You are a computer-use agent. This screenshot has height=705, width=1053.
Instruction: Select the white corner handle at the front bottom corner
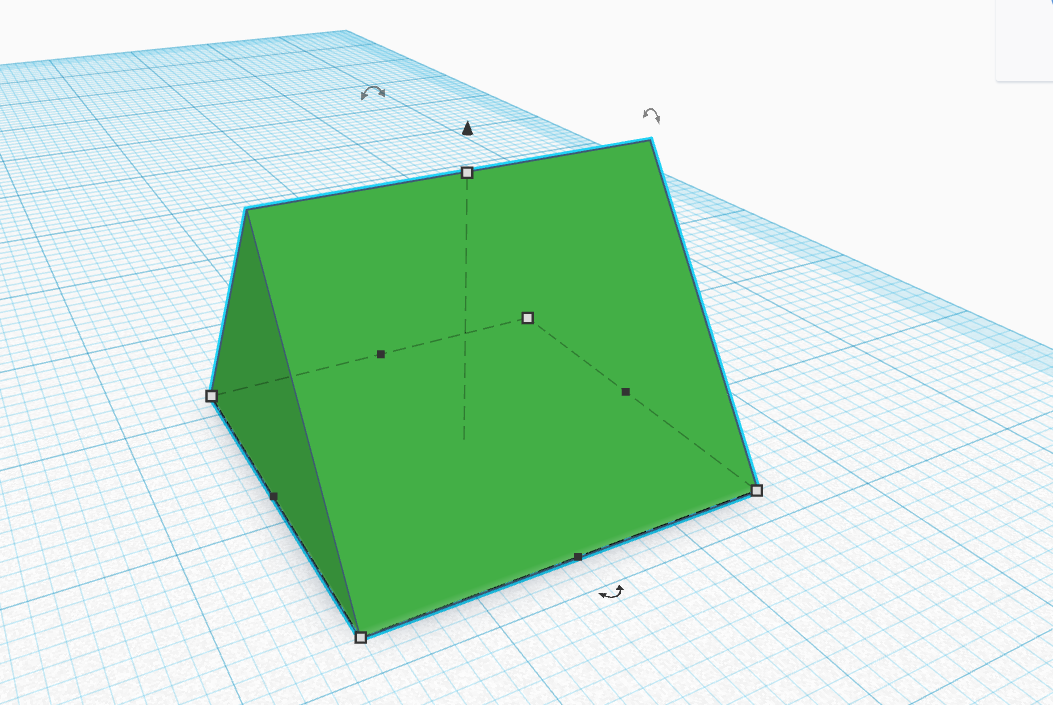pyautogui.click(x=361, y=637)
